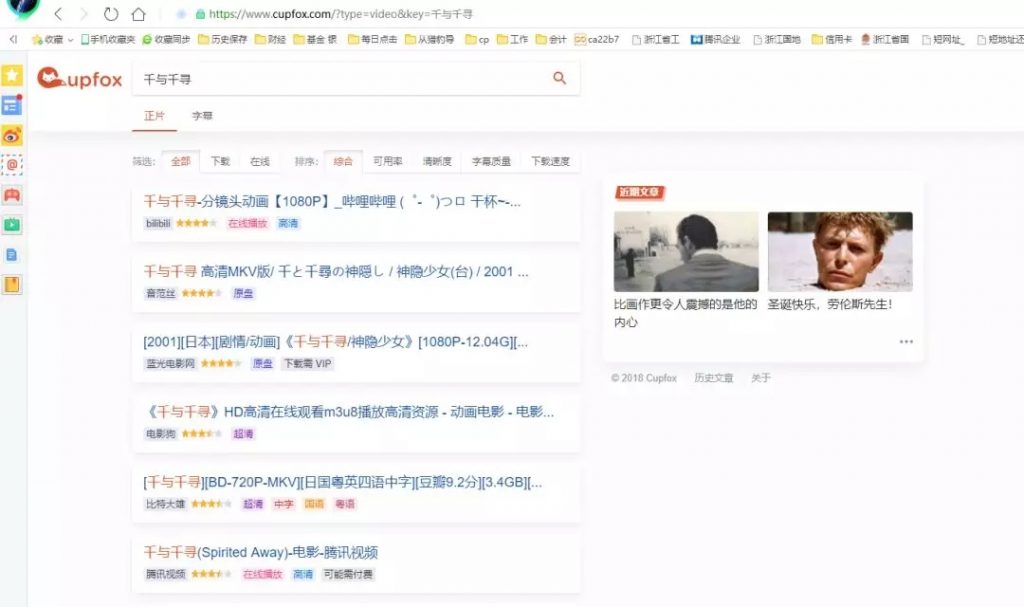Click the 音范丝 source tag
Image resolution: width=1024 pixels, height=607 pixels.
(x=161, y=293)
